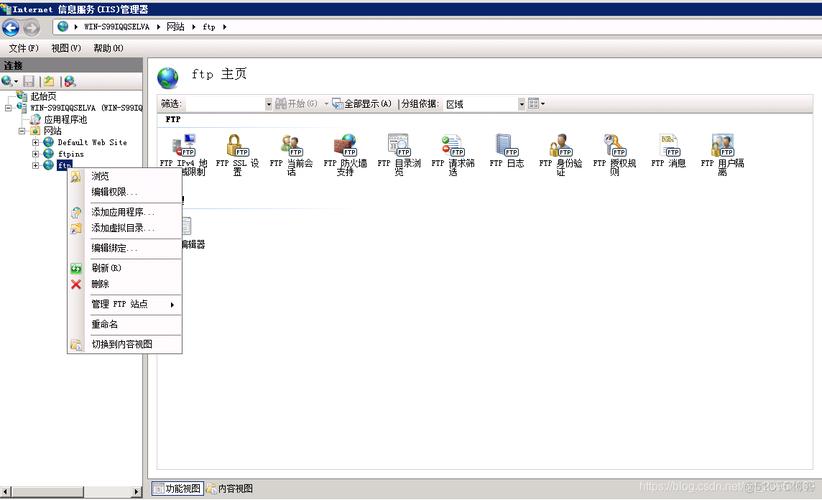This screenshot has width=822, height=500.
Task: Open FTP request filtering icon
Action: 453,154
